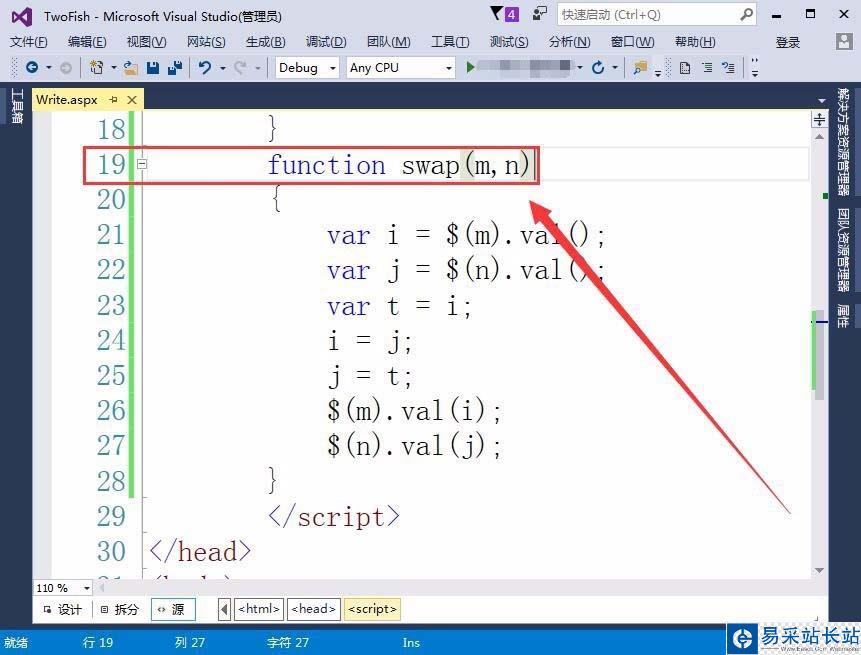Click the vertical scrollbar down arrow
Viewport: 861px width, 655px height.
[x=819, y=570]
